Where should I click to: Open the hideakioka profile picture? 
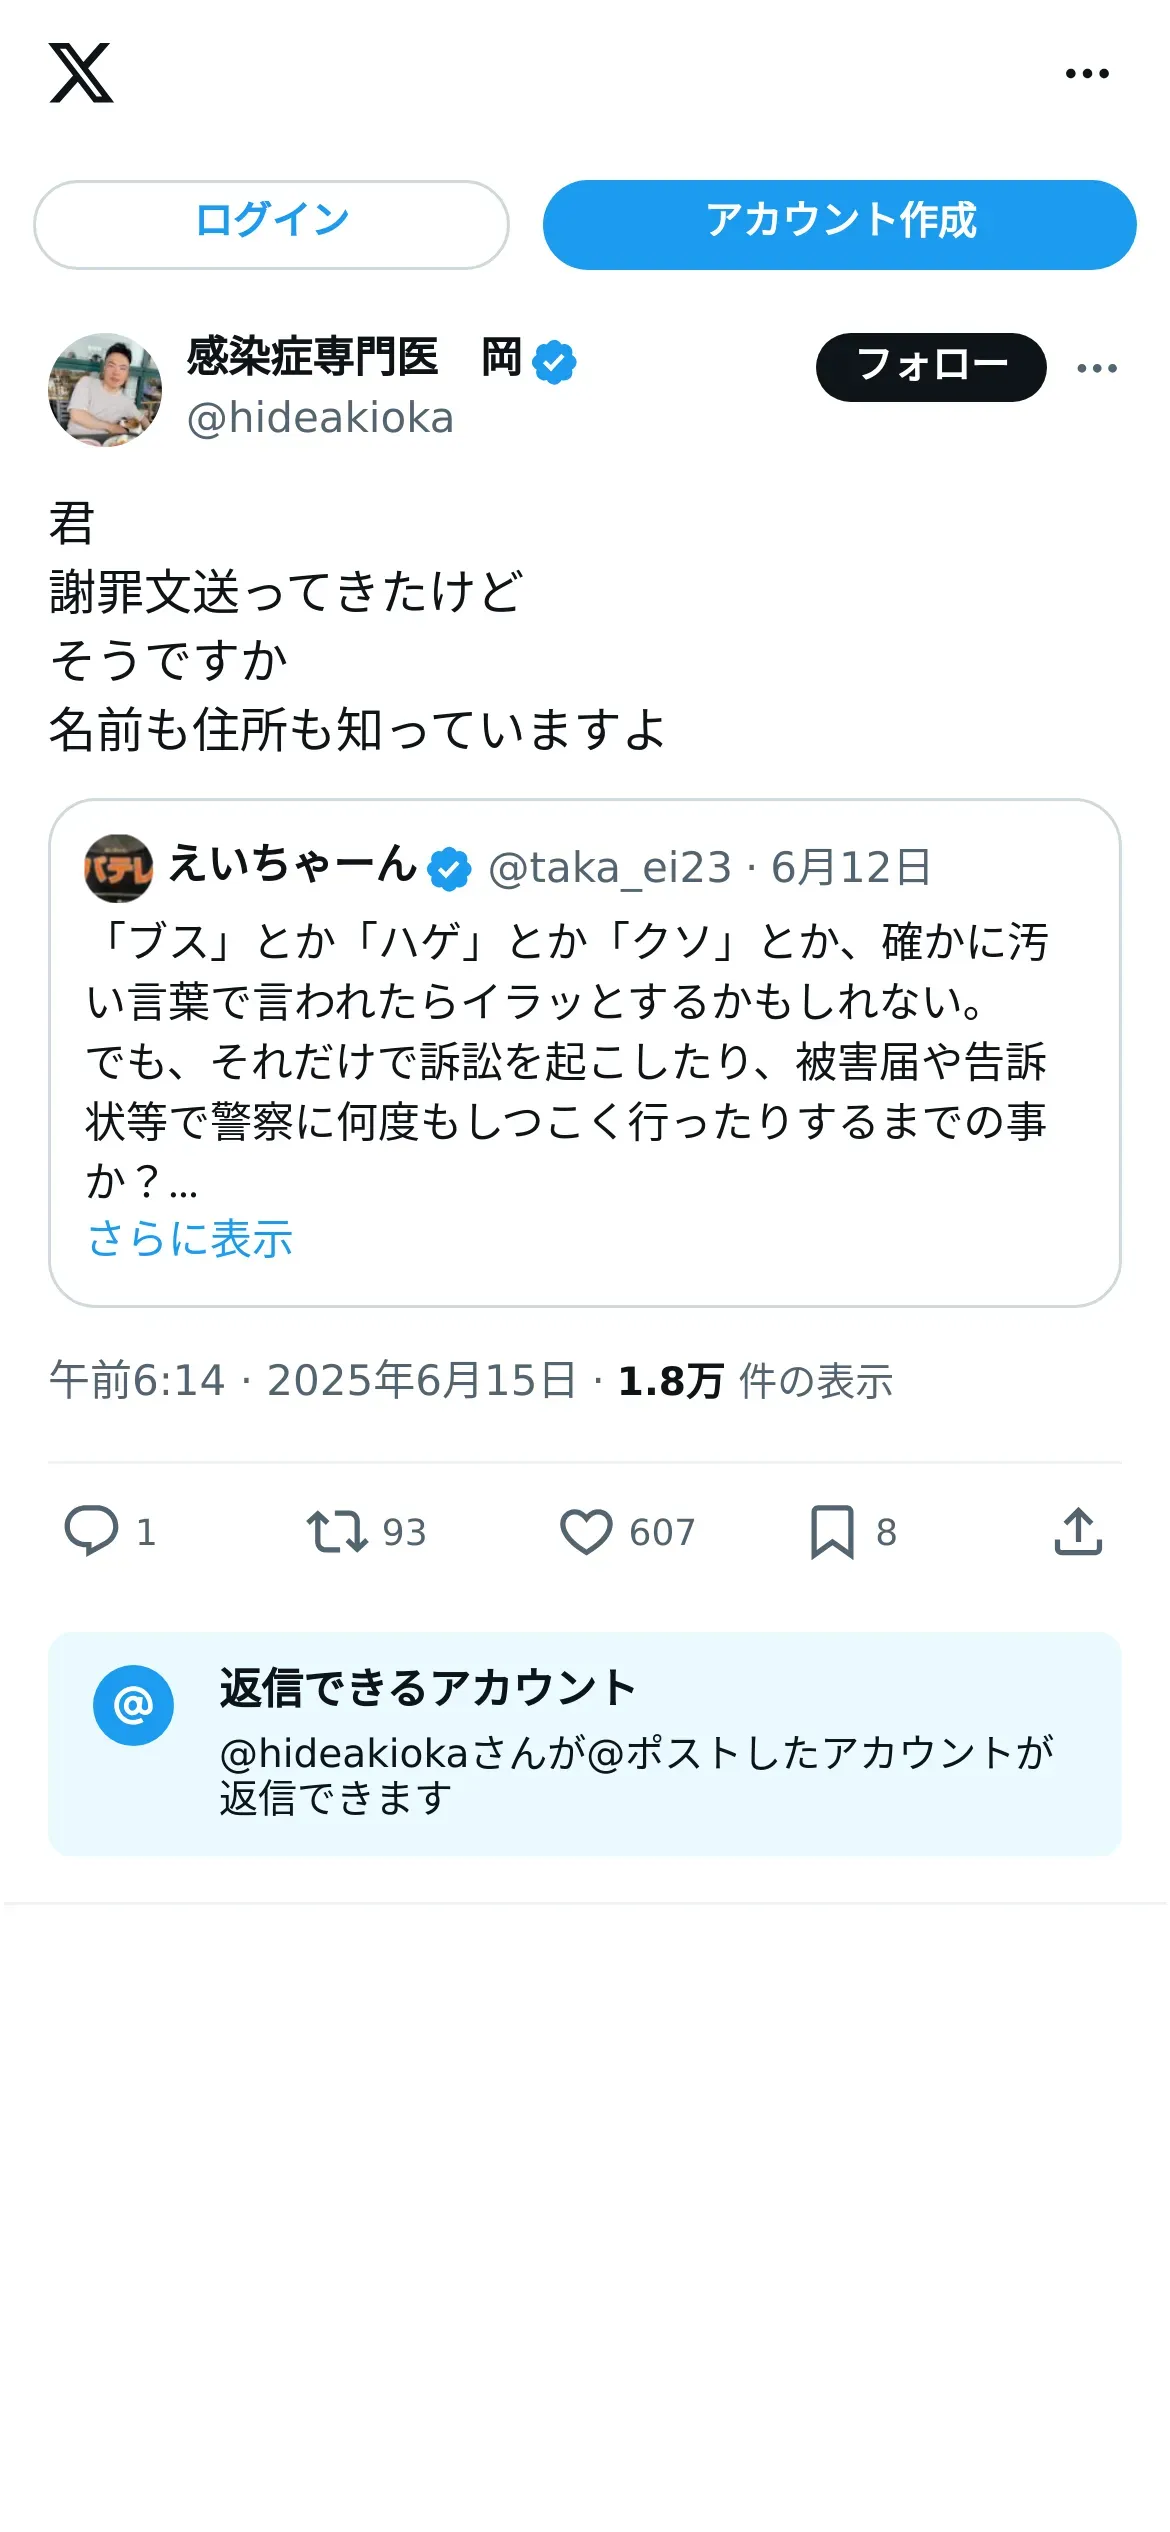point(105,389)
